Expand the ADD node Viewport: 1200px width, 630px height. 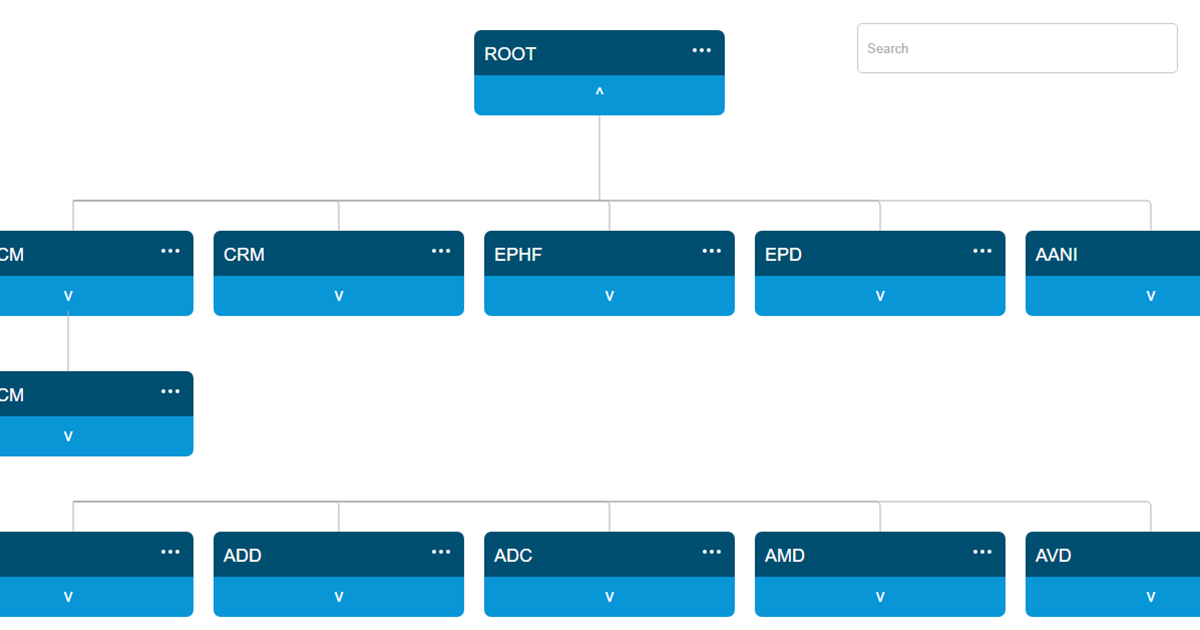pyautogui.click(x=339, y=597)
